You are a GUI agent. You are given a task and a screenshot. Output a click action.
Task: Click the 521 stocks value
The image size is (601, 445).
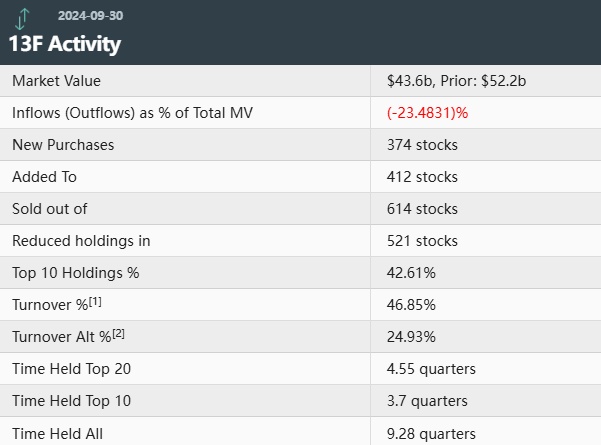422,241
